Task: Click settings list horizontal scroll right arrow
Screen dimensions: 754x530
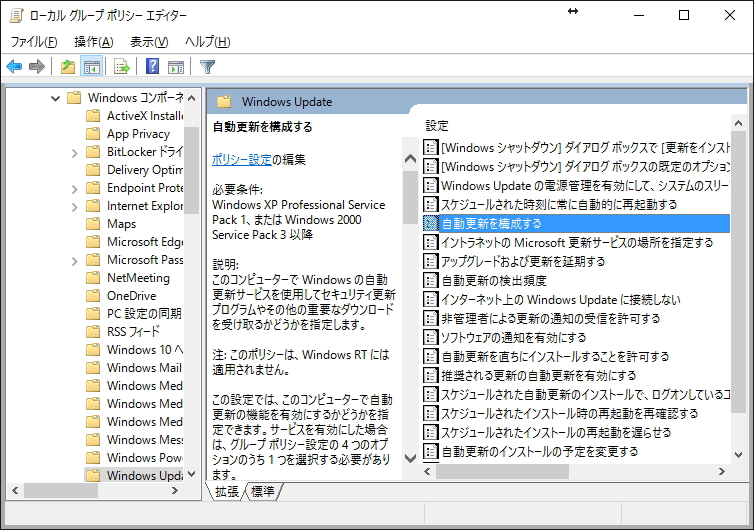Action: pos(722,472)
